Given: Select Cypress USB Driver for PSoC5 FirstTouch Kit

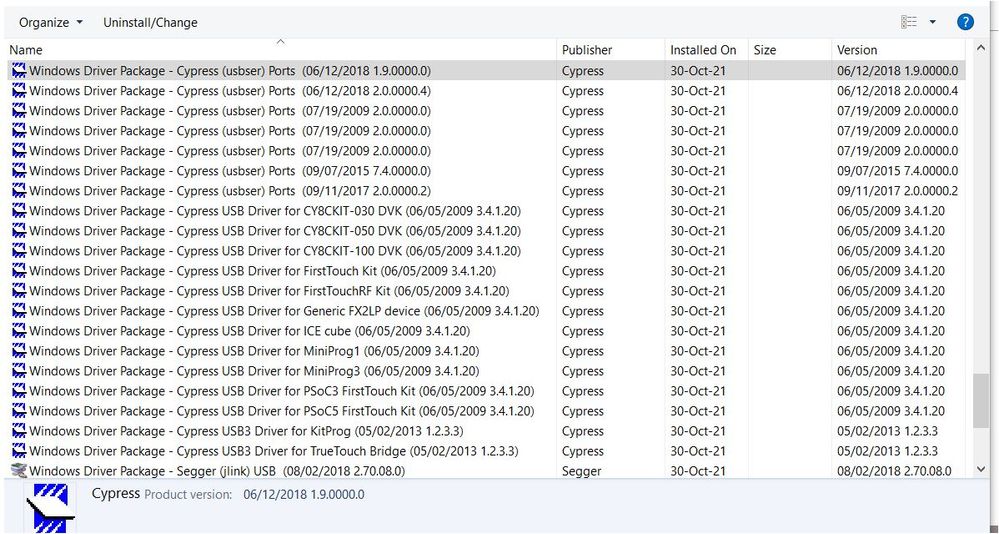Looking at the screenshot, I should point(486,411).
